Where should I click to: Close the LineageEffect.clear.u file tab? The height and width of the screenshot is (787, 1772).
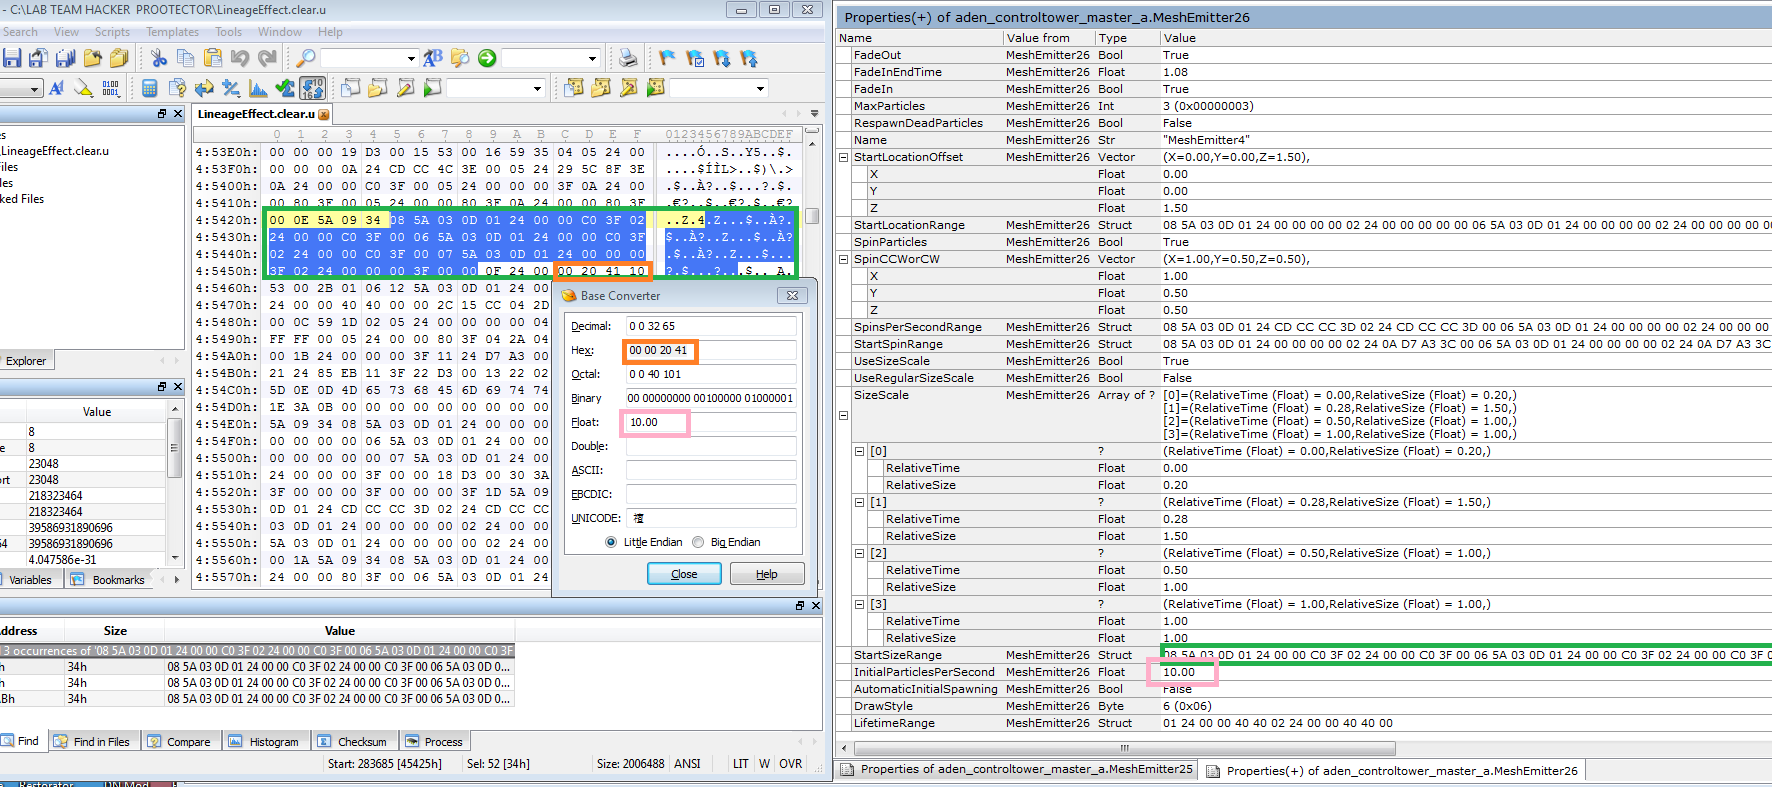324,114
